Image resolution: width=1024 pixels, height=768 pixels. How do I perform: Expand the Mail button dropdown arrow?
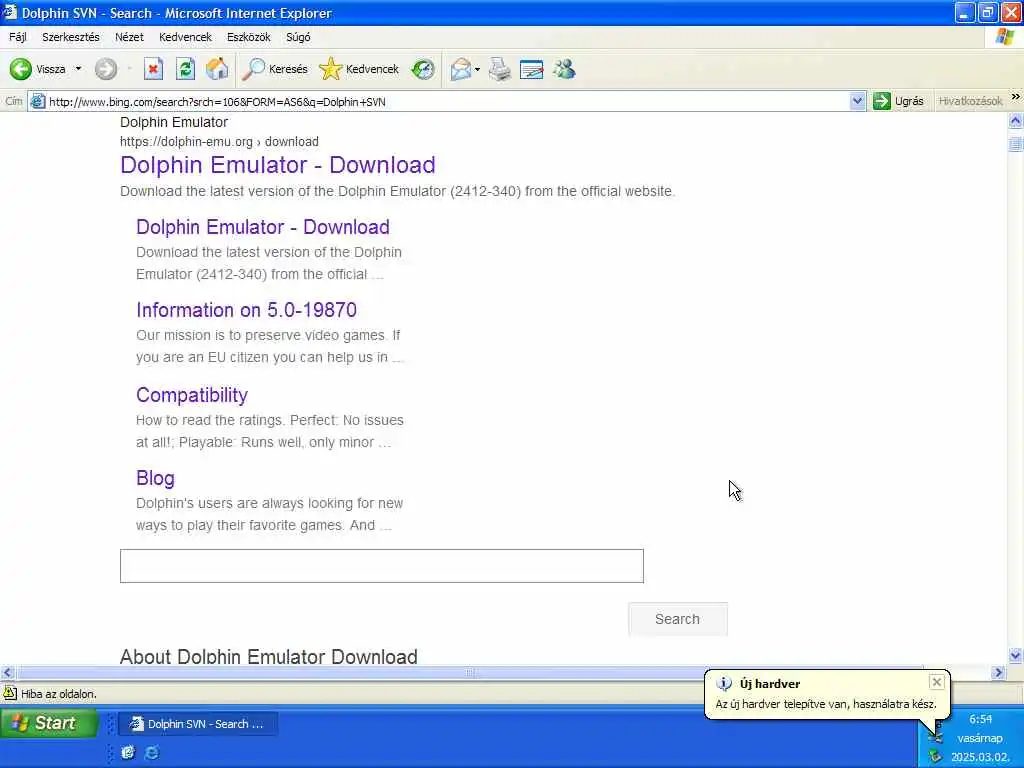tap(477, 69)
